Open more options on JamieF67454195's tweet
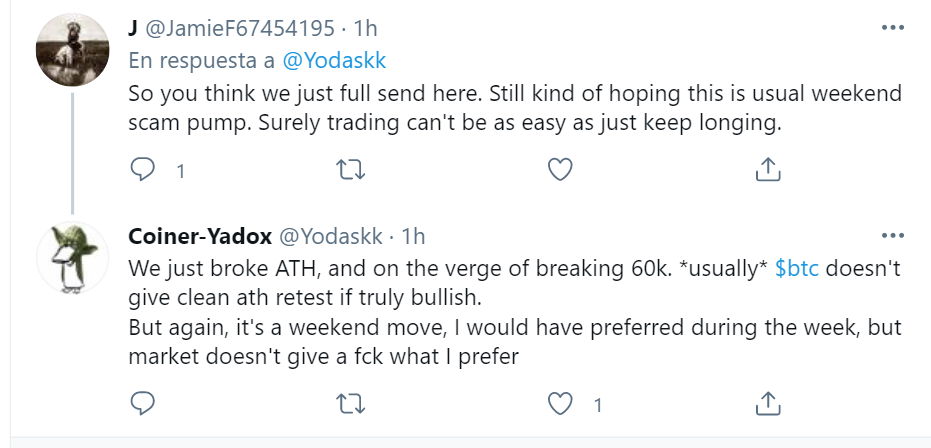 coord(892,29)
